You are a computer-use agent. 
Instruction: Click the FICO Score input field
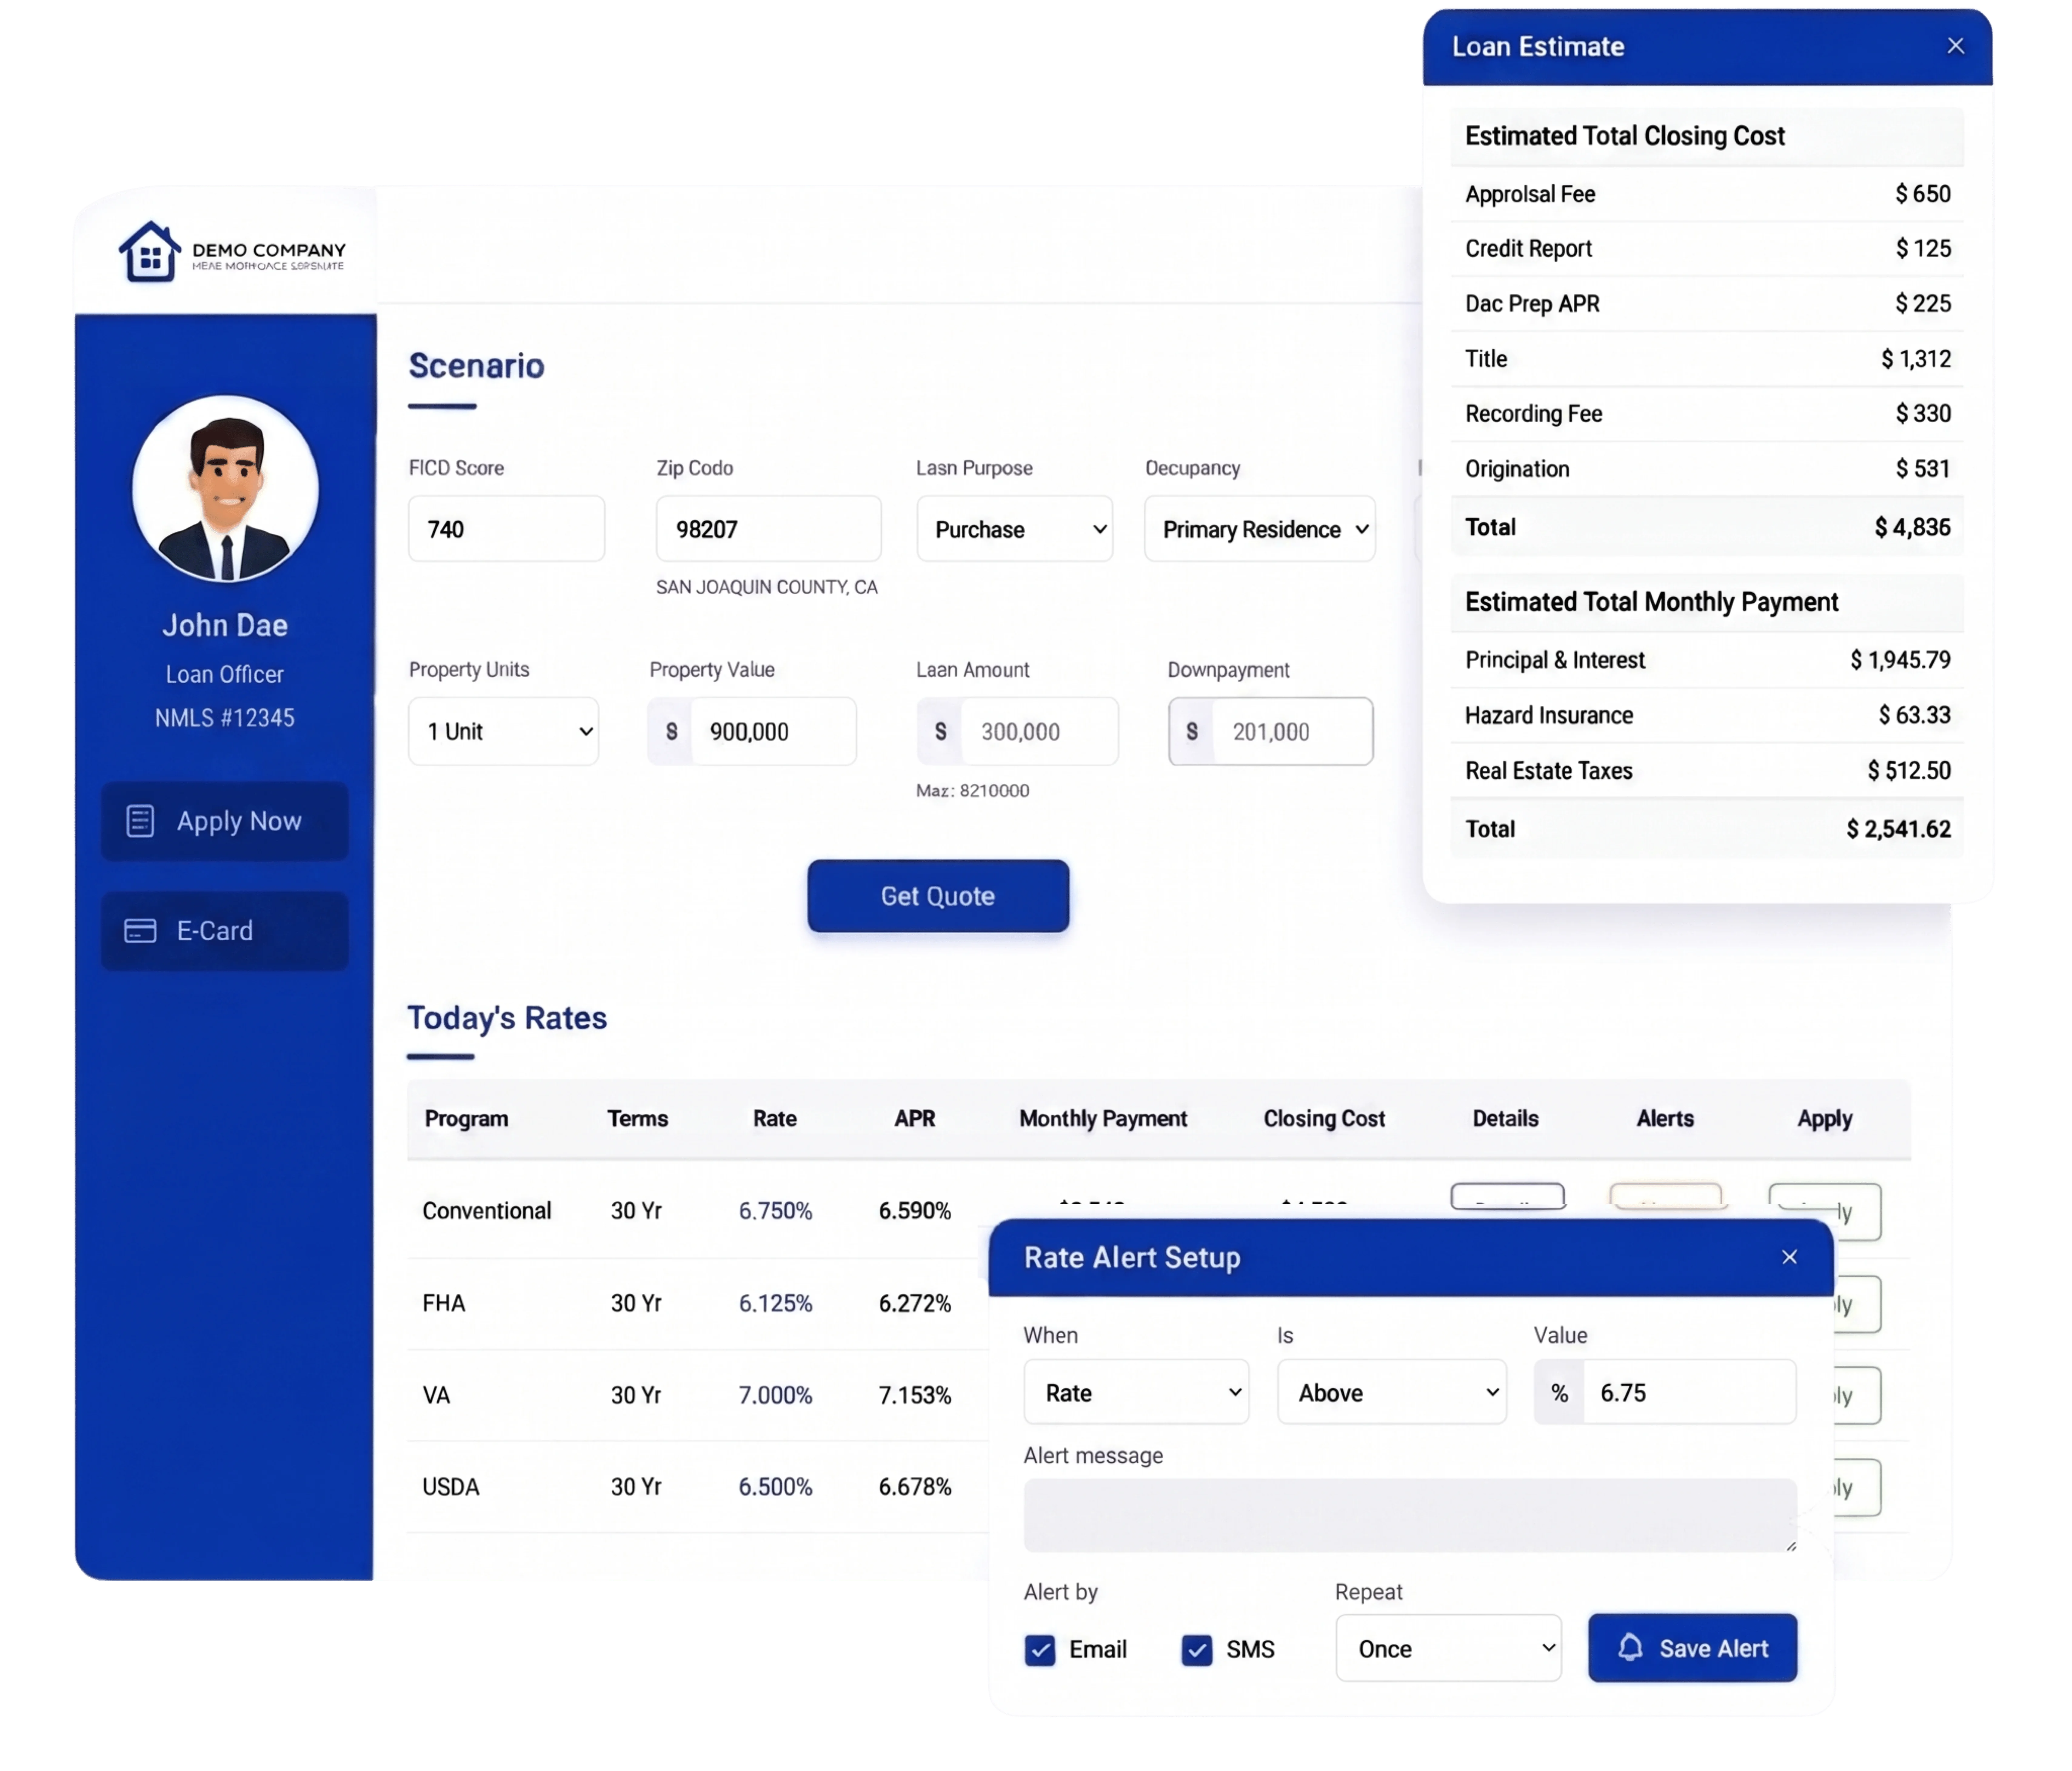pyautogui.click(x=506, y=529)
